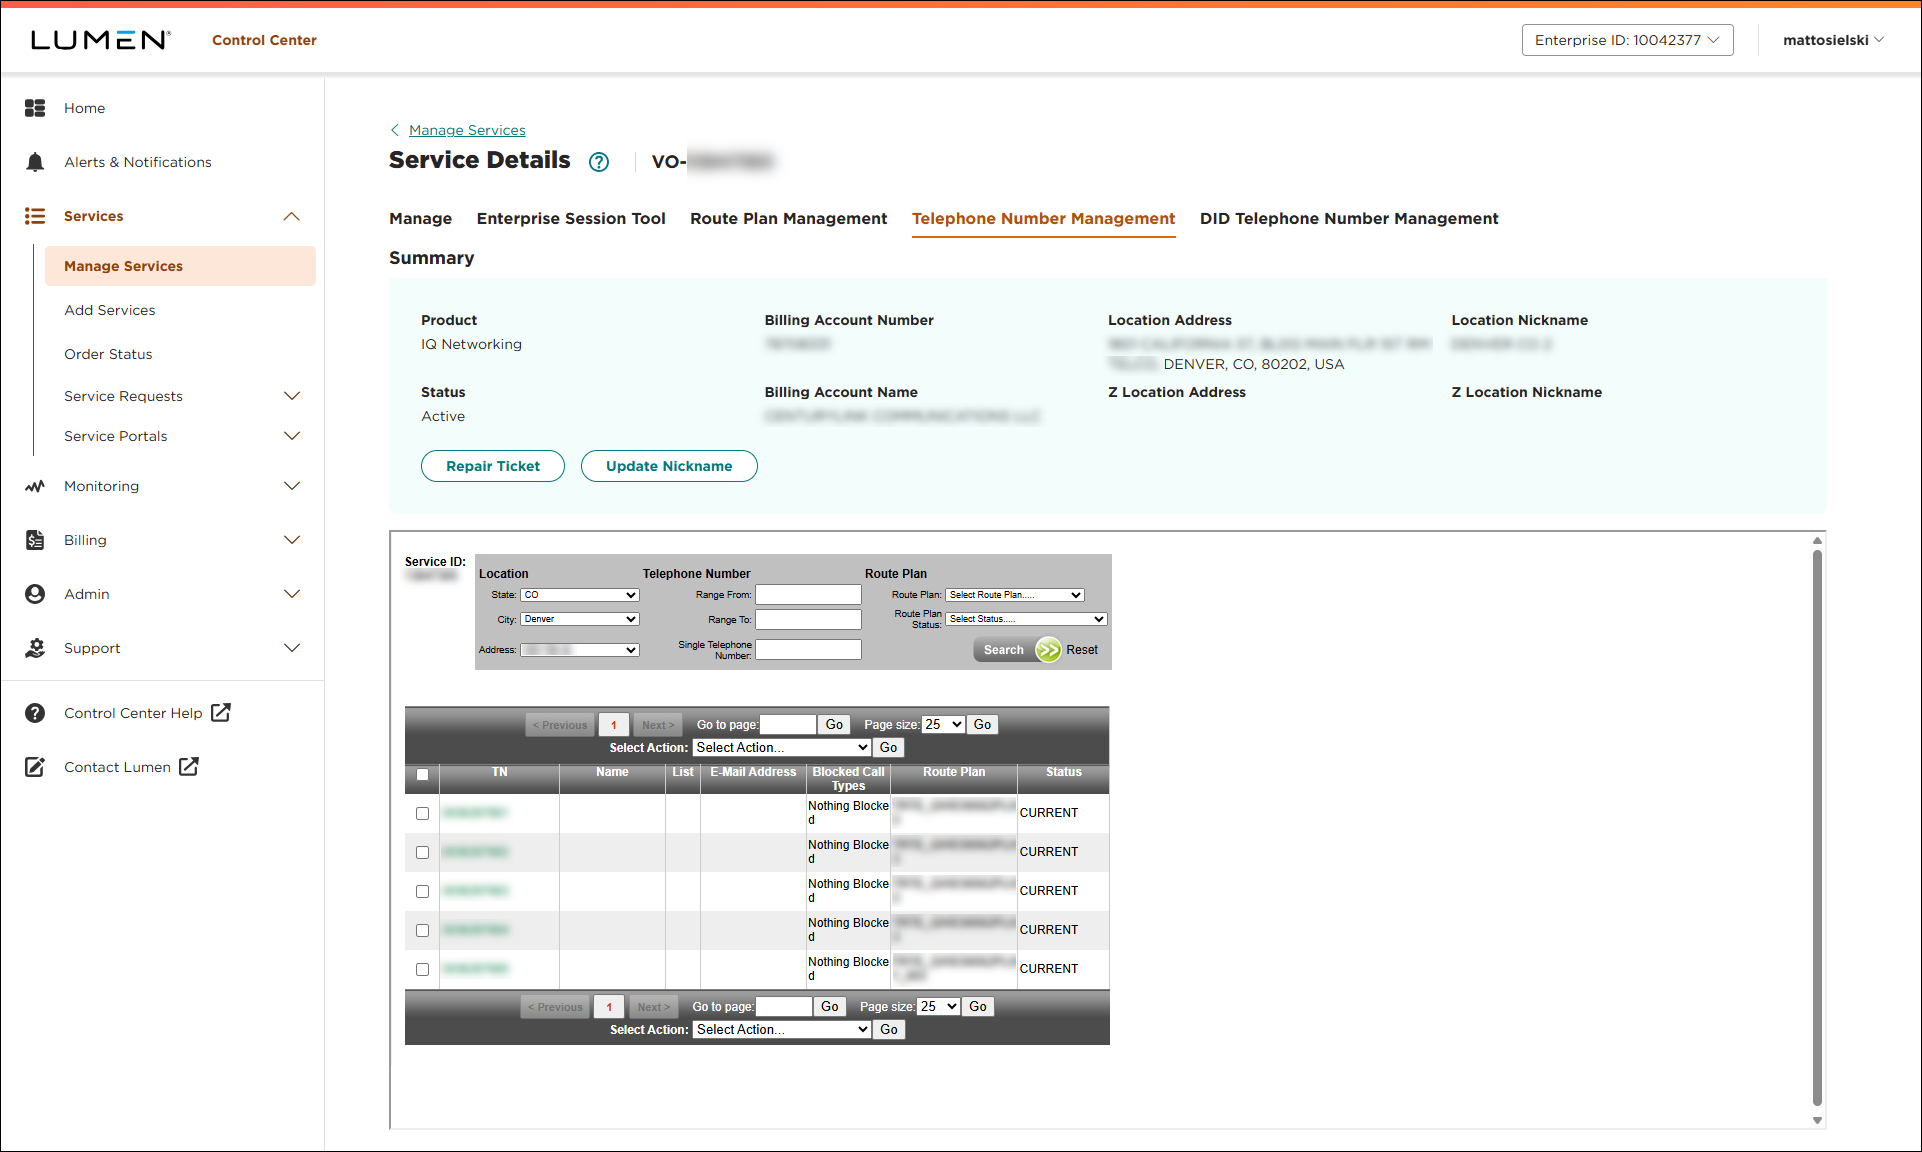Check the last row's selection checkbox

point(422,969)
